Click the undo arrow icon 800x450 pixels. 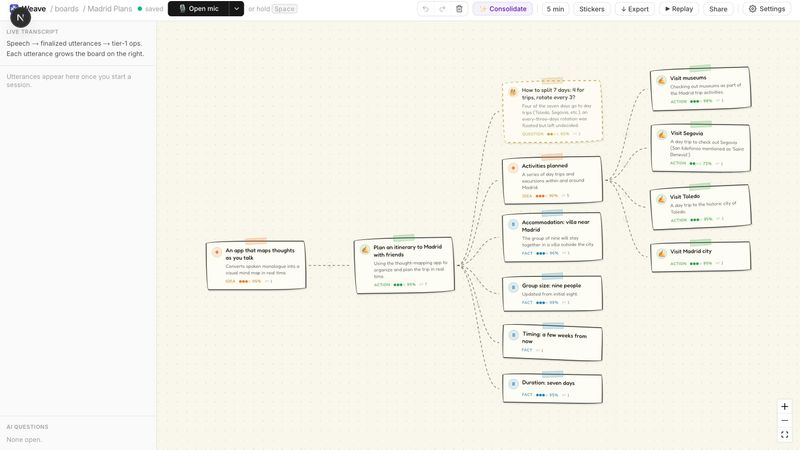click(x=426, y=9)
